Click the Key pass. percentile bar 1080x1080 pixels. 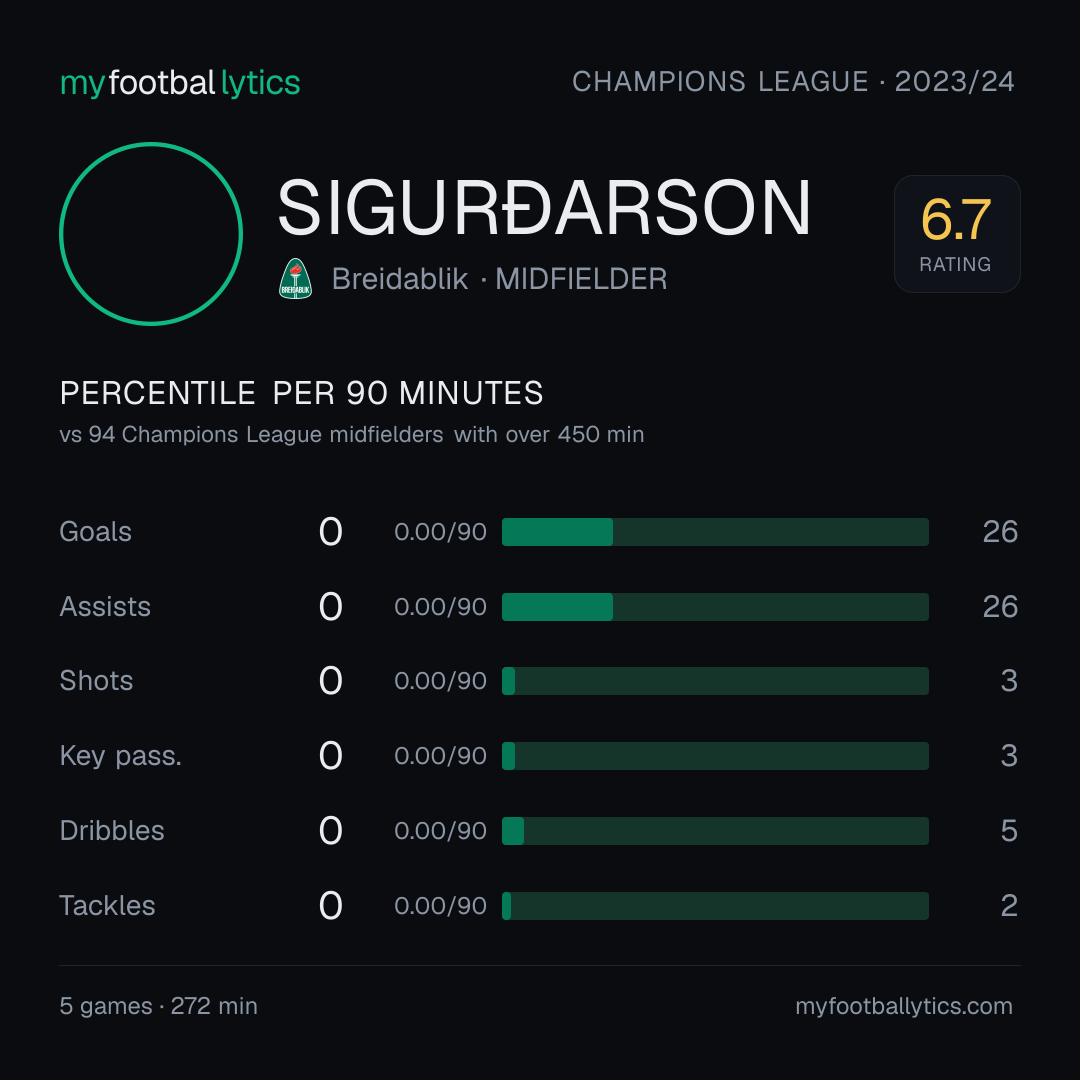(x=715, y=756)
